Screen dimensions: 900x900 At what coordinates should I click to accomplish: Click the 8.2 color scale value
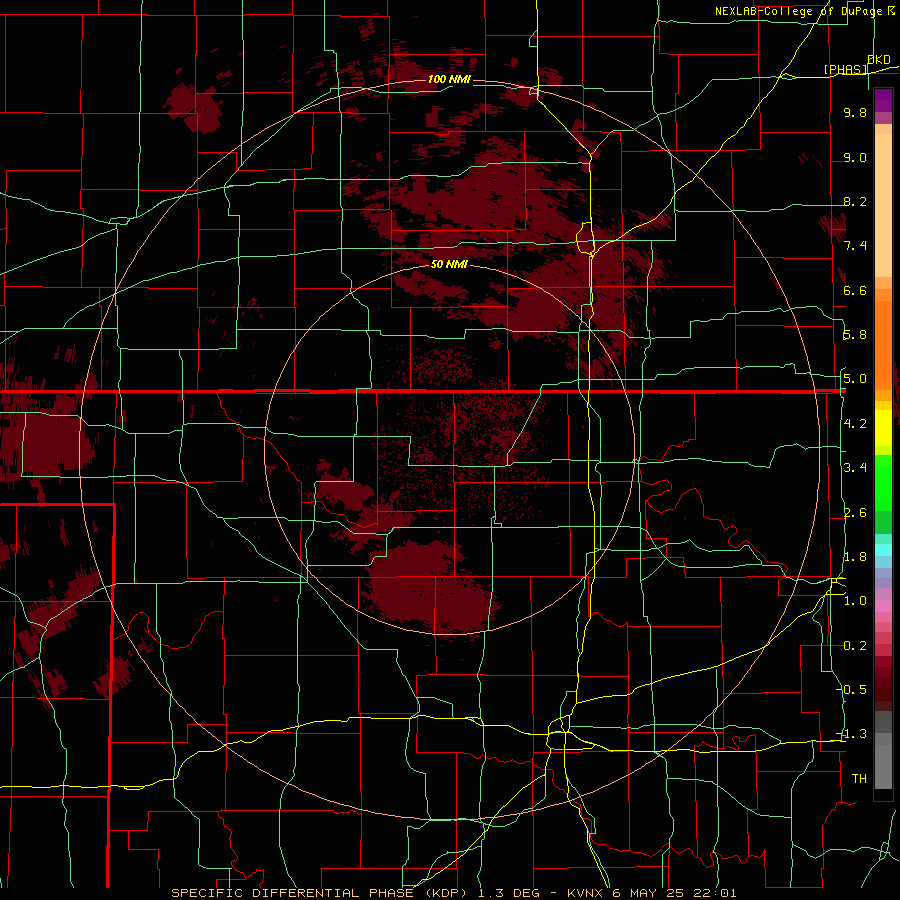click(855, 201)
